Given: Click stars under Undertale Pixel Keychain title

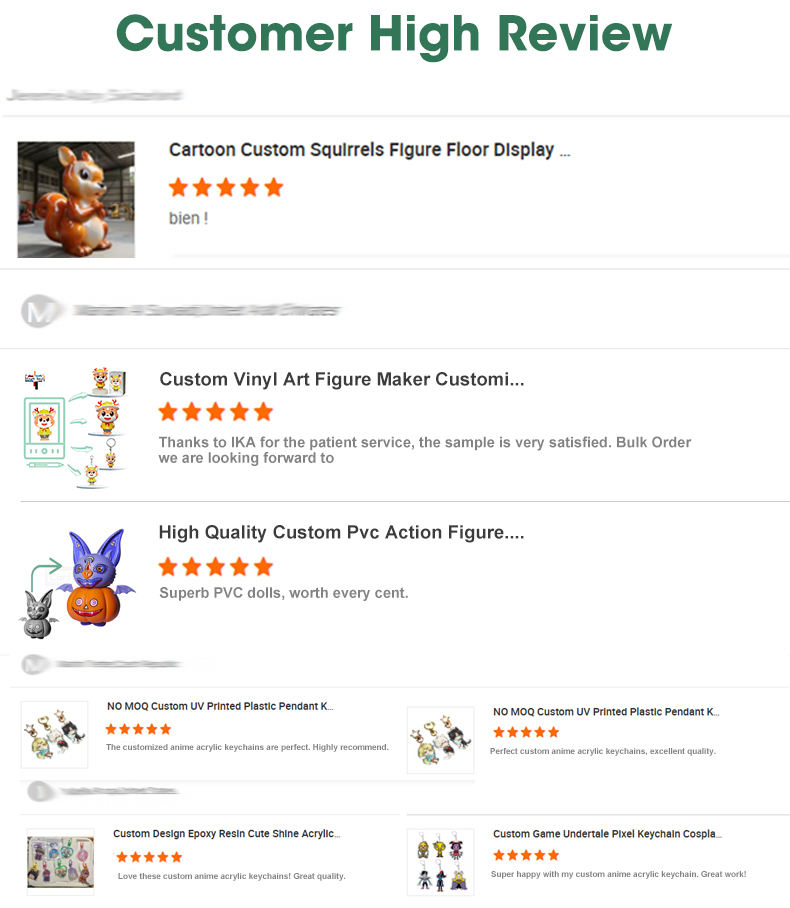Looking at the screenshot, I should [526, 856].
